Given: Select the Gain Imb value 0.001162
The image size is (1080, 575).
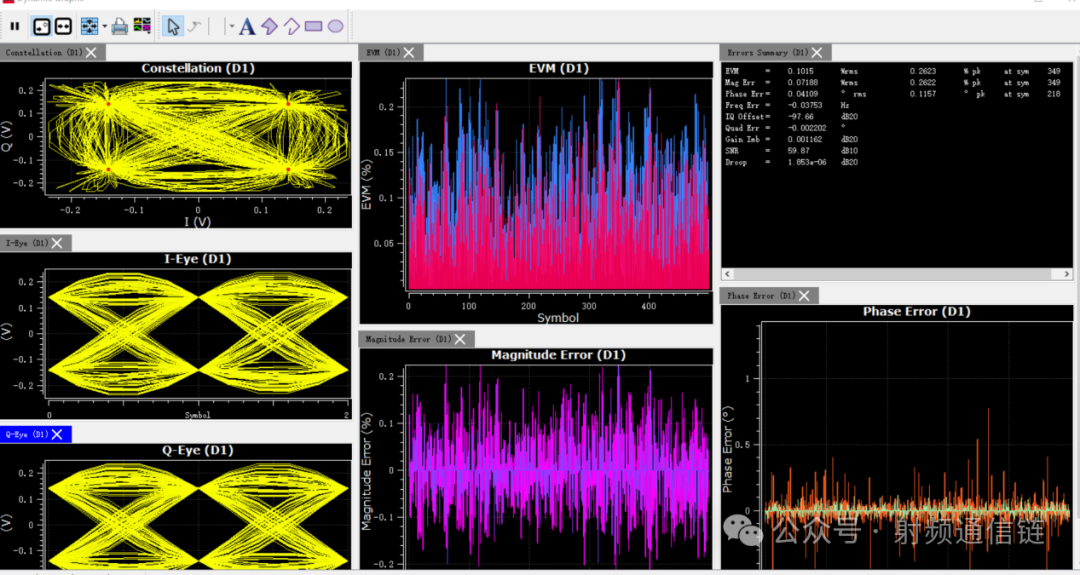Looking at the screenshot, I should tap(804, 139).
